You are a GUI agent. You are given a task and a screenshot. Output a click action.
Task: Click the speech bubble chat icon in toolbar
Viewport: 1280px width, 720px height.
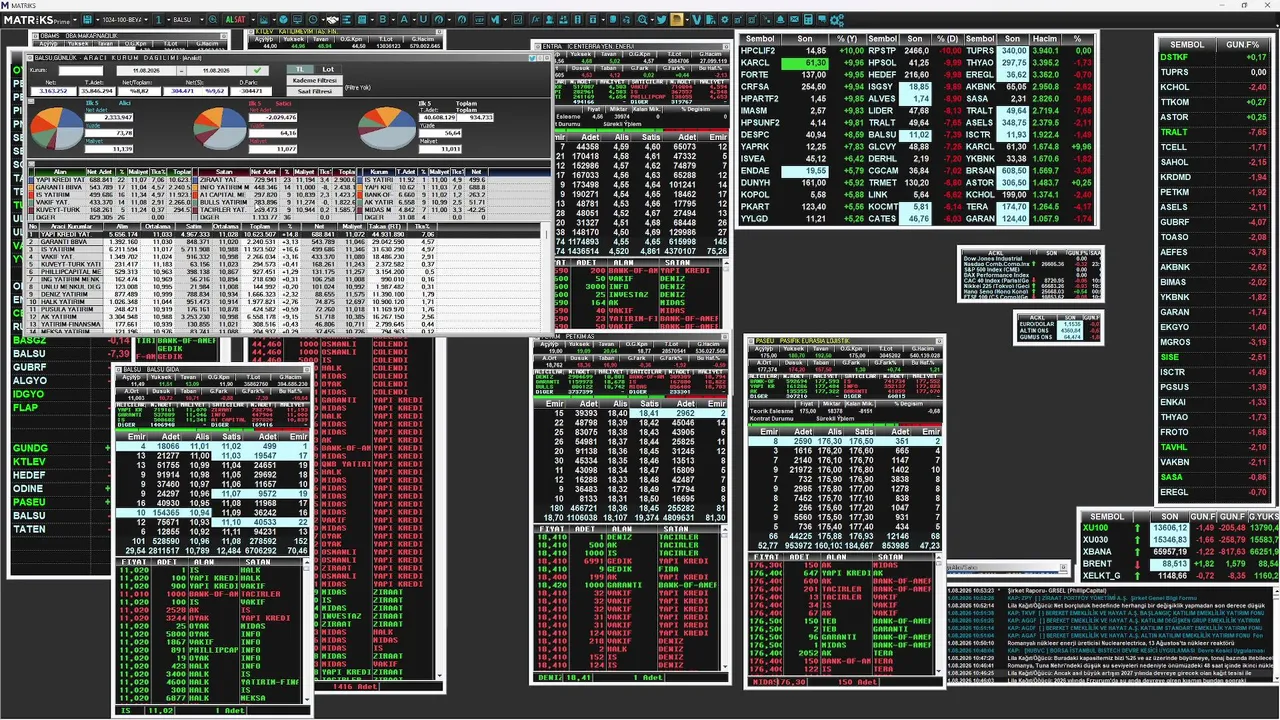tap(822, 19)
